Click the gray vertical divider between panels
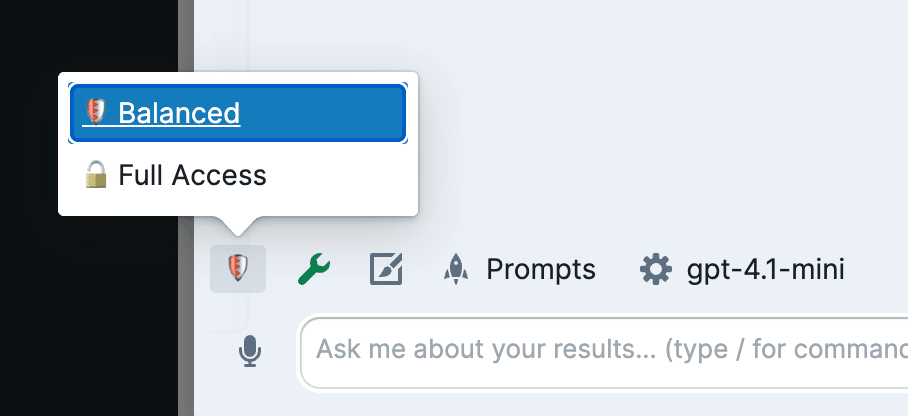The height and width of the screenshot is (416, 908). (186, 300)
